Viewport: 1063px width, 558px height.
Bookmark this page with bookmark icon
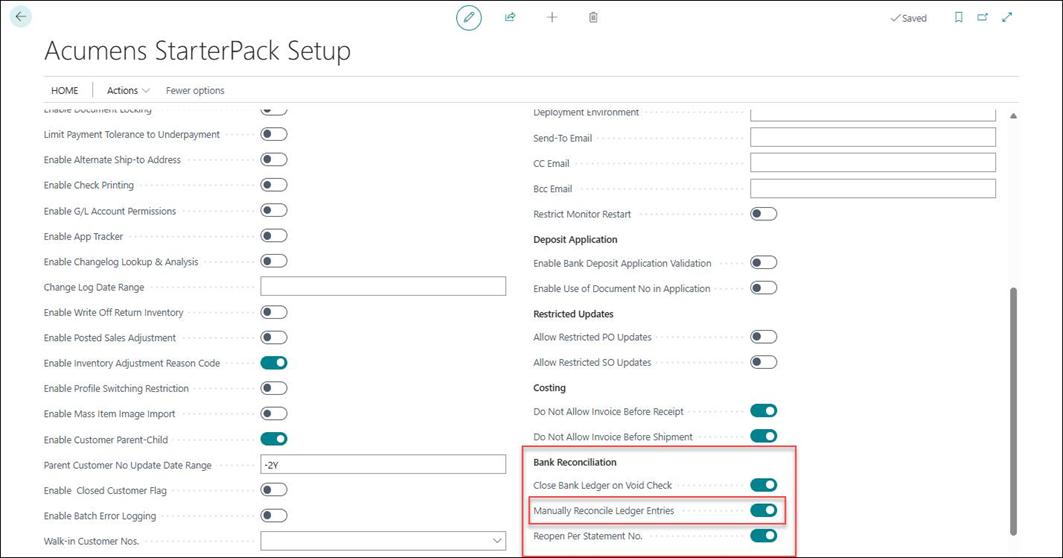tap(959, 18)
